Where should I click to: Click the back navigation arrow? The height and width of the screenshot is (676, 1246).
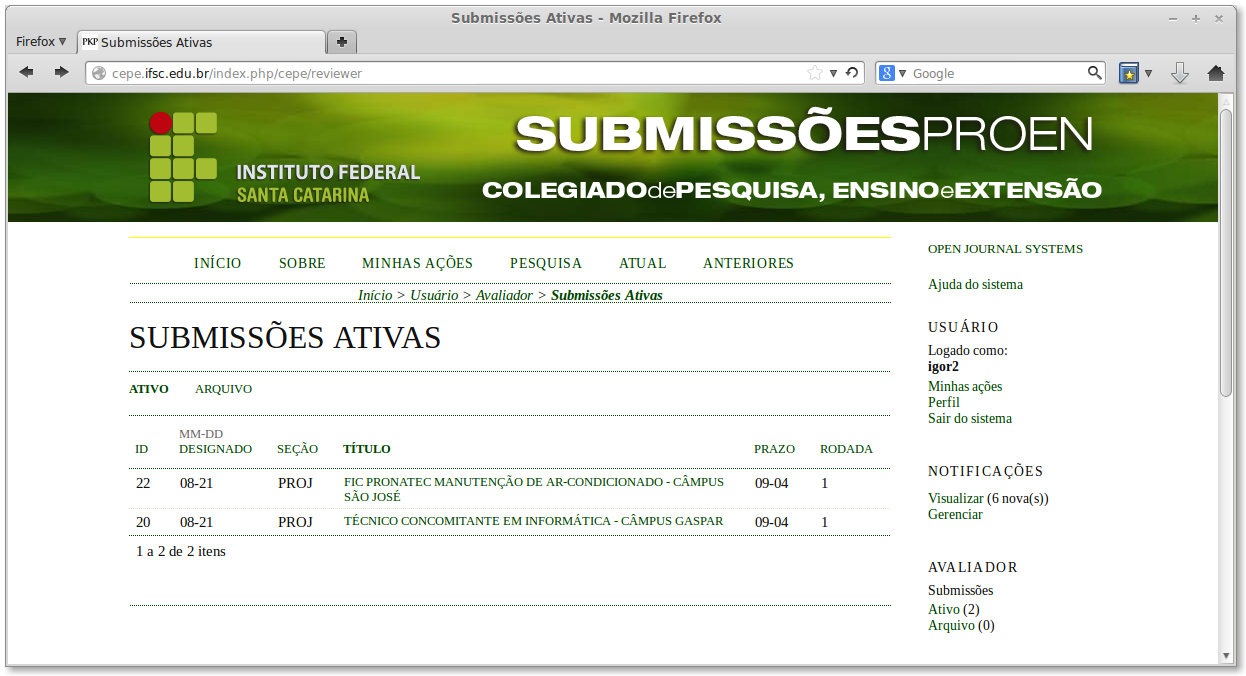[x=27, y=72]
